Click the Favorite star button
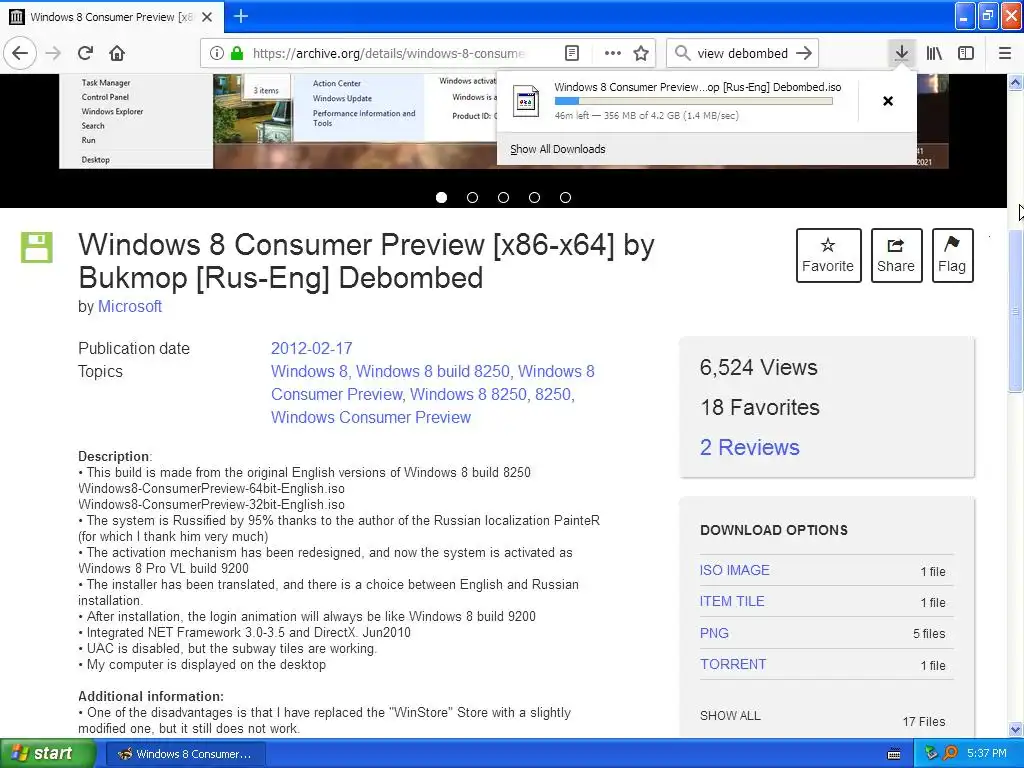The image size is (1024, 768). [x=828, y=255]
